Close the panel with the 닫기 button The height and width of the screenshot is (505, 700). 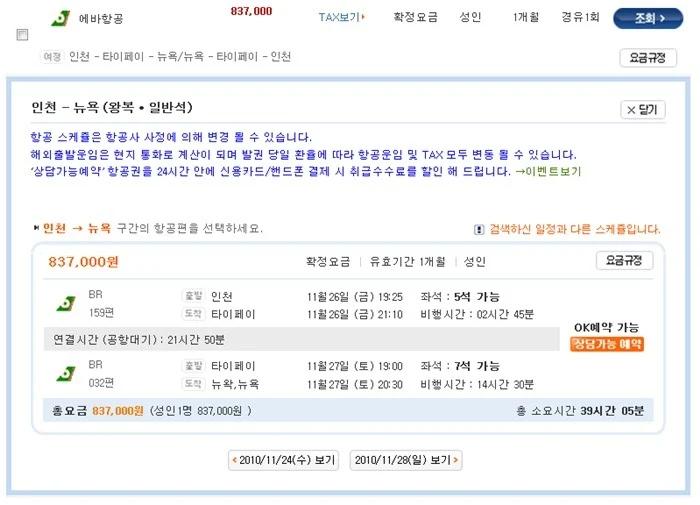point(642,110)
